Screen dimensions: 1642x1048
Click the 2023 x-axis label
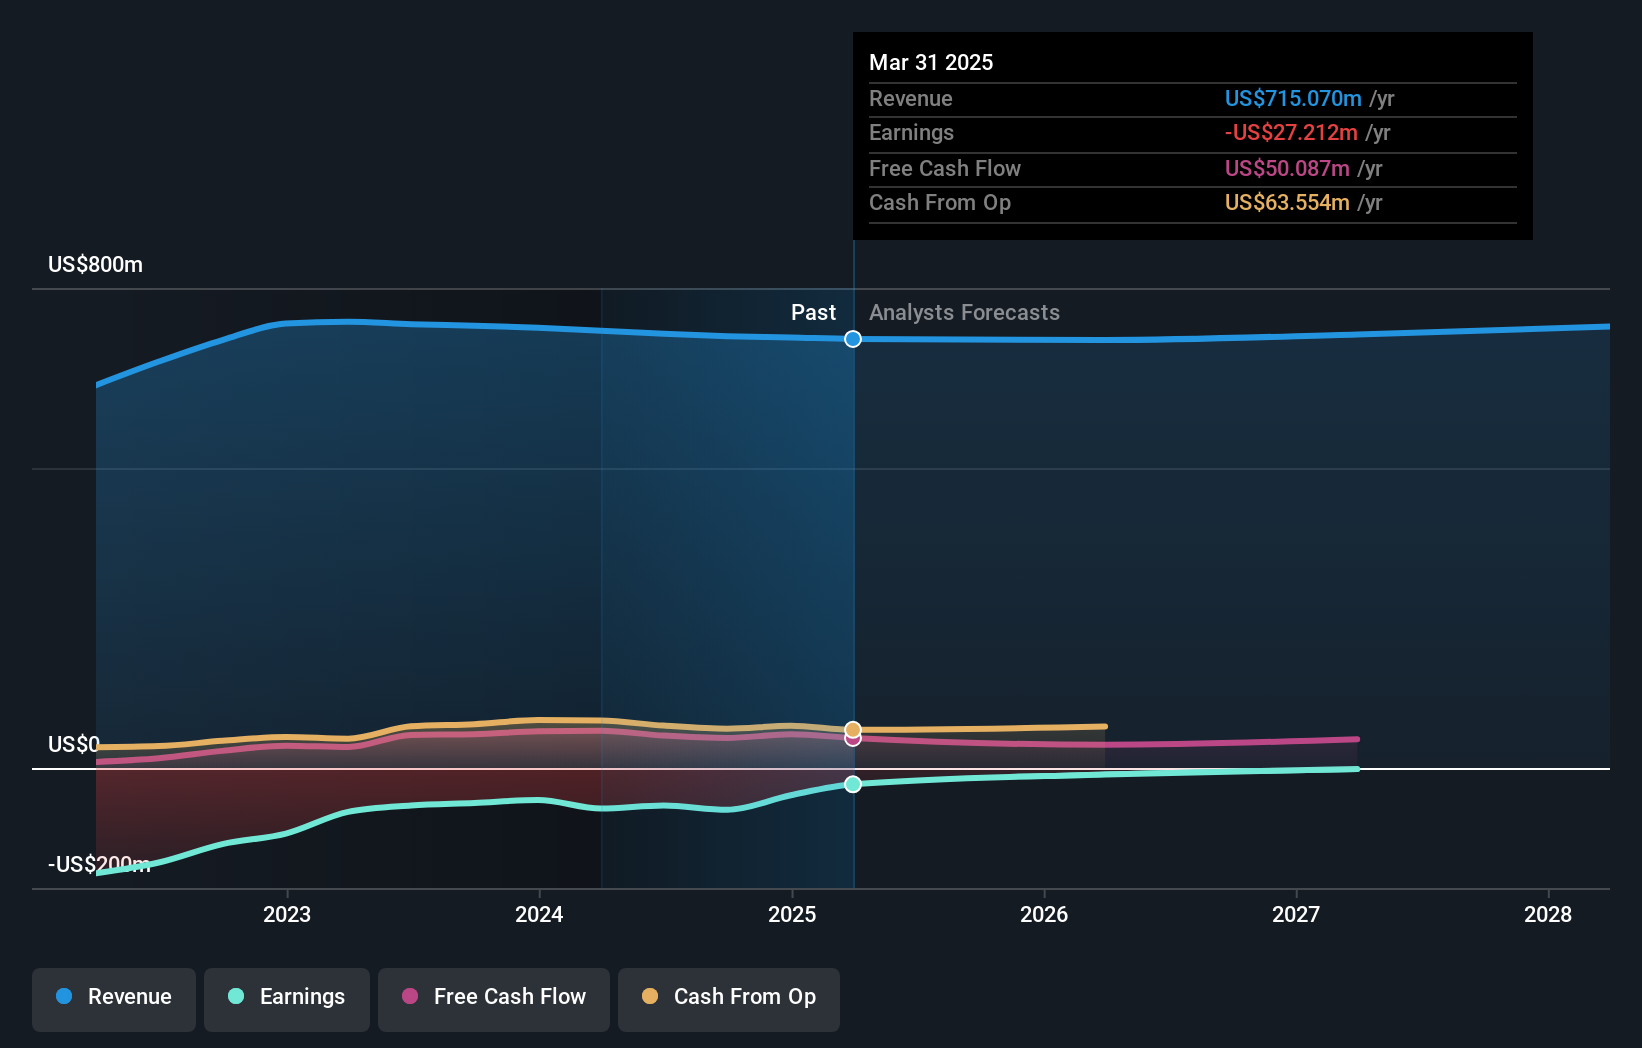coord(287,914)
